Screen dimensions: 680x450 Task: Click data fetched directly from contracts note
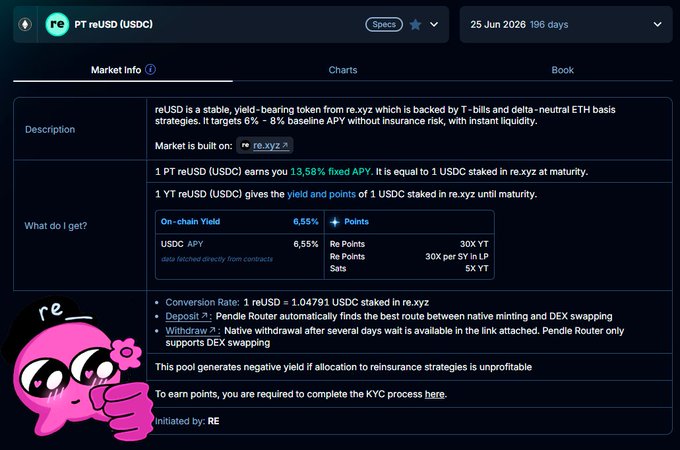coord(217,259)
